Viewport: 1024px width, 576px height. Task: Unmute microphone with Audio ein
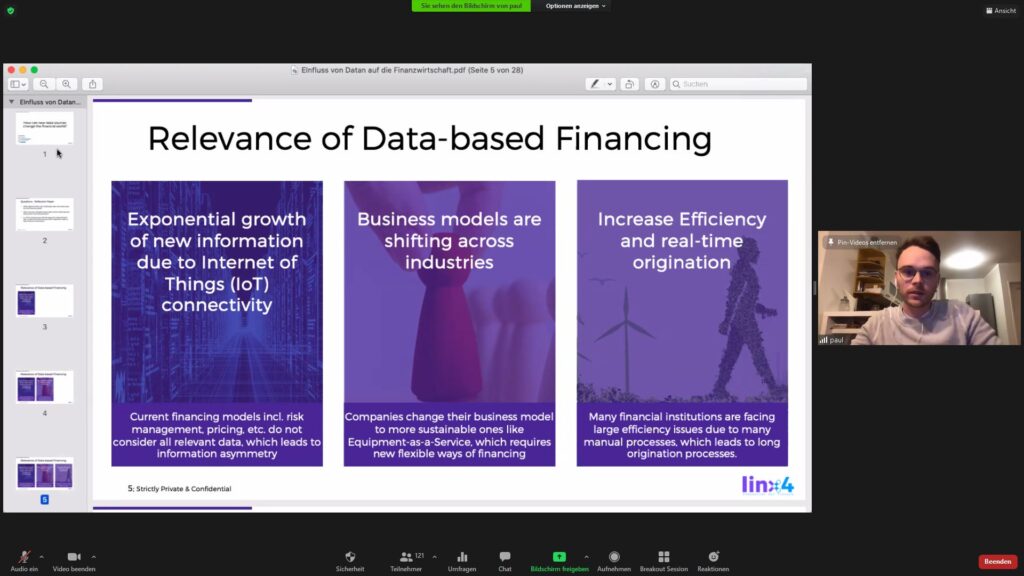[24, 560]
